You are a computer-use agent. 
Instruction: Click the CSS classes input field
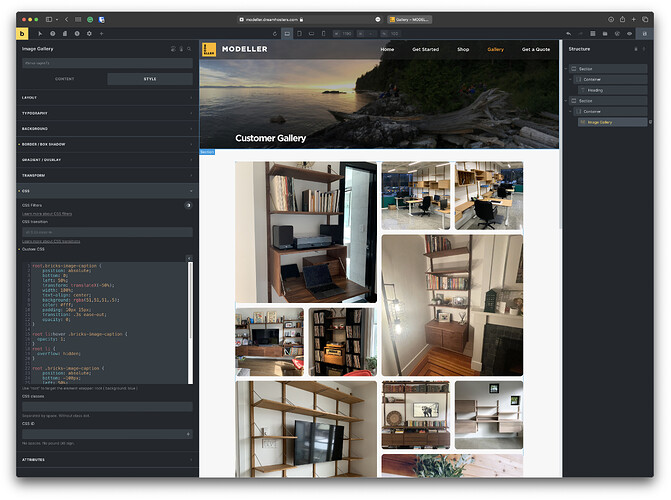[107, 406]
